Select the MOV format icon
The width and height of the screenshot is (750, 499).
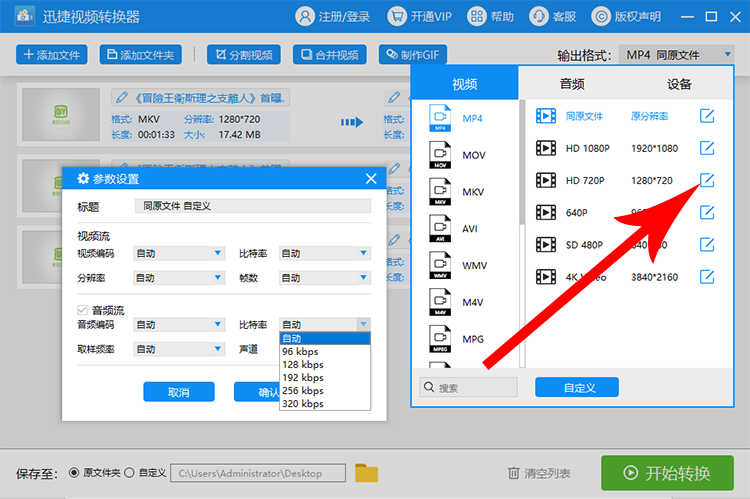pos(440,155)
